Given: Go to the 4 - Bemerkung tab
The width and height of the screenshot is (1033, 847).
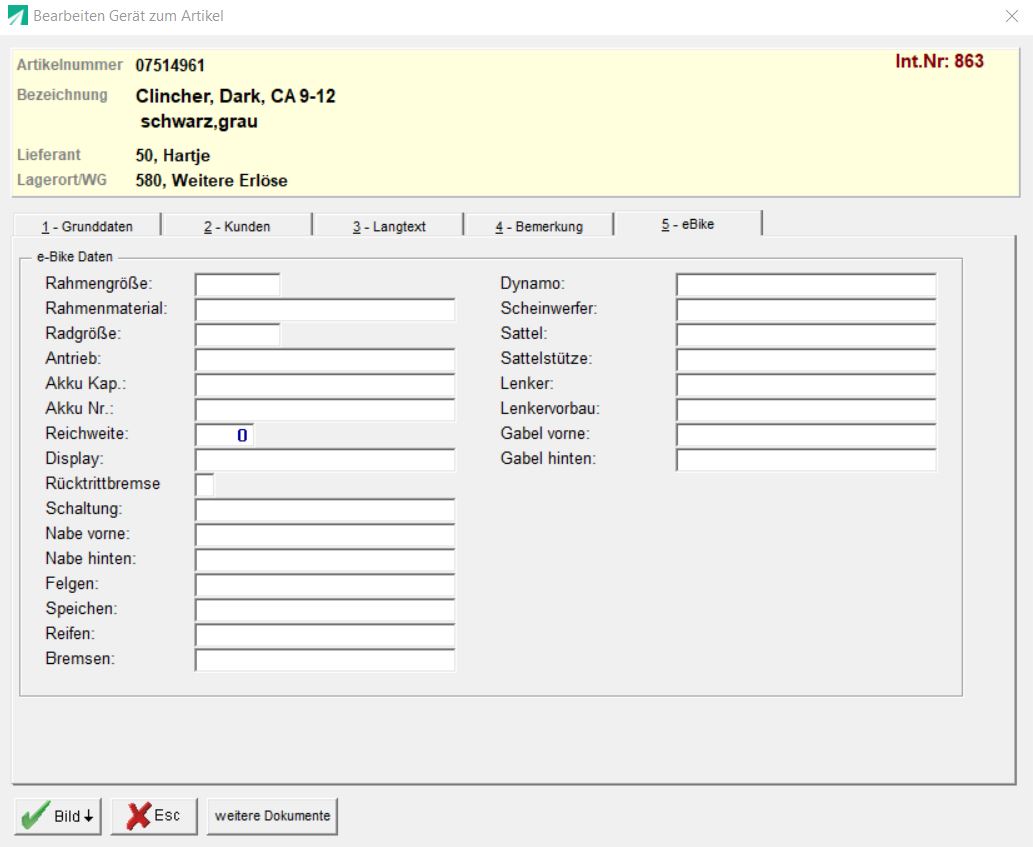Looking at the screenshot, I should 539,226.
